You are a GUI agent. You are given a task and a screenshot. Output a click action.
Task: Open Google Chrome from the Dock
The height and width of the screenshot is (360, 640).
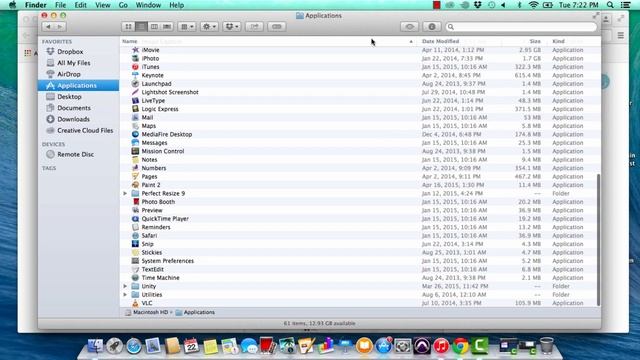tap(460, 346)
